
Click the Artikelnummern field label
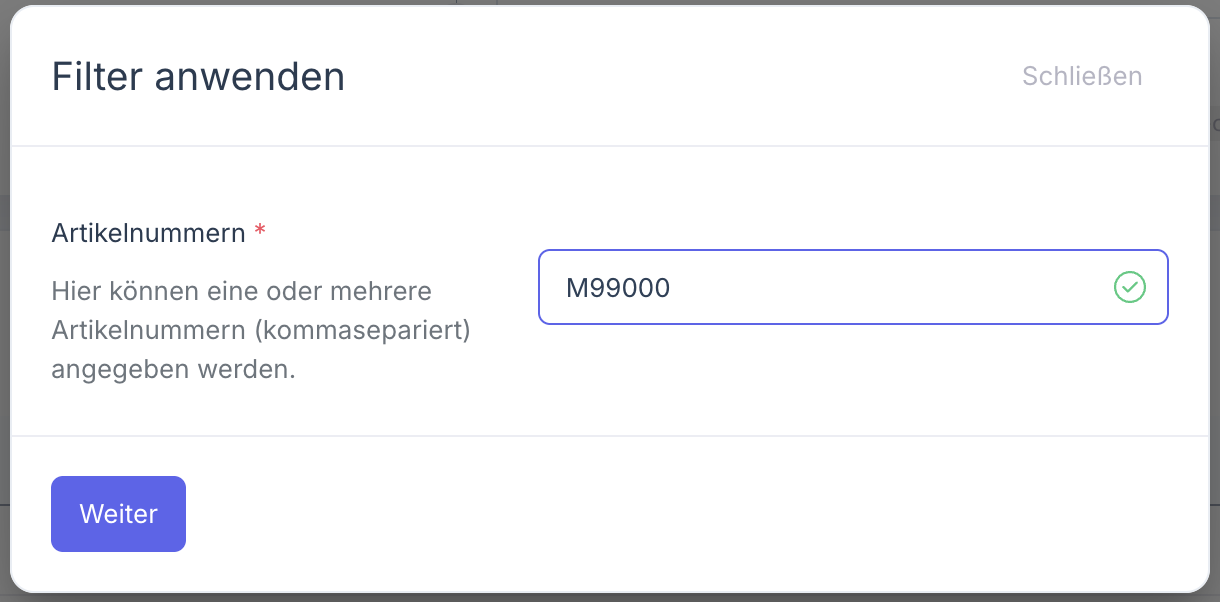[x=148, y=231]
